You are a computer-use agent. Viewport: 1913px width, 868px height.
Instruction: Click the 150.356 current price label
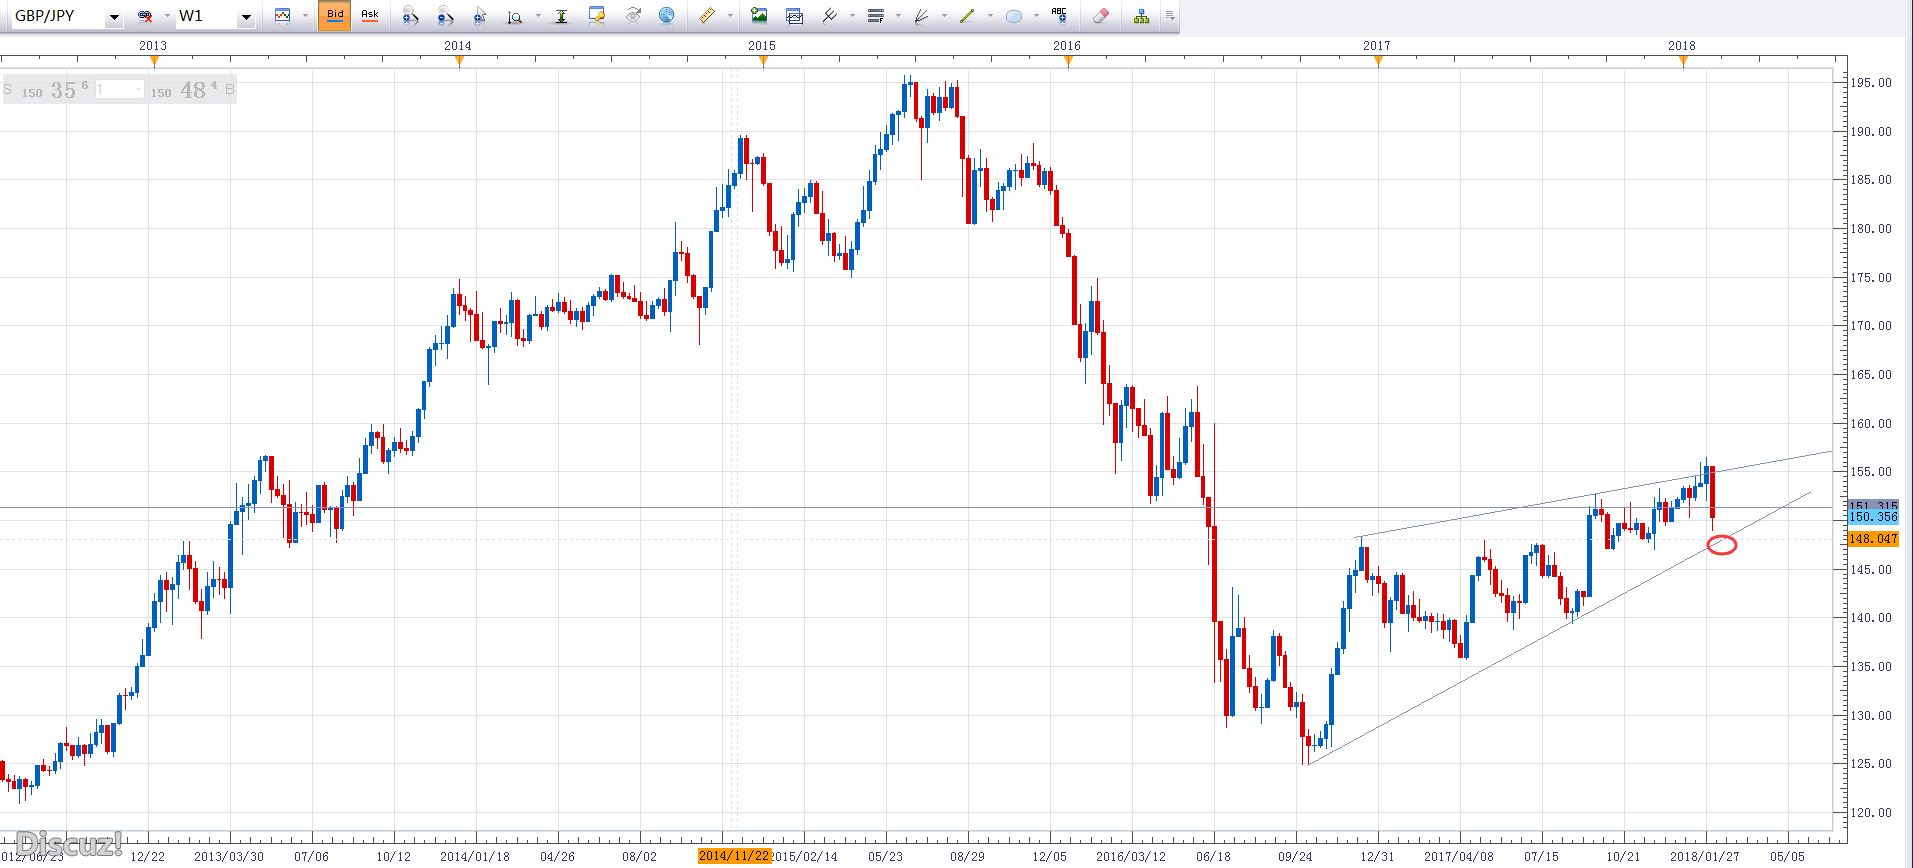1873,517
